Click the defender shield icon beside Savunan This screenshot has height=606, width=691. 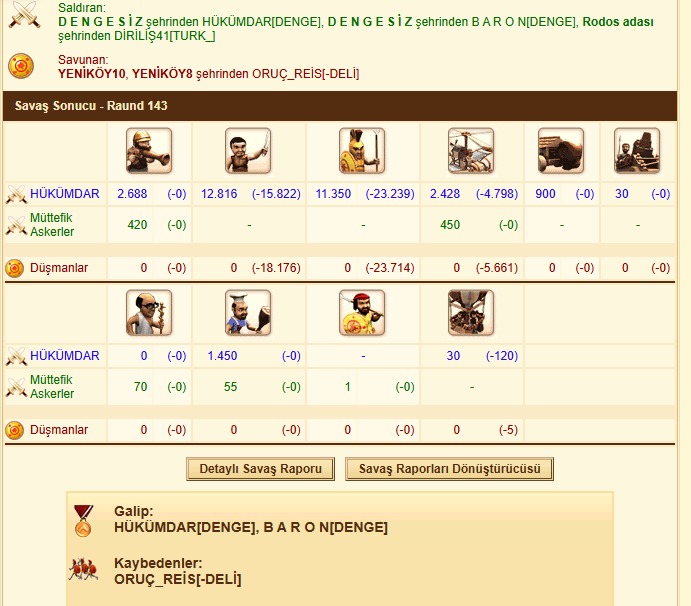point(21,66)
